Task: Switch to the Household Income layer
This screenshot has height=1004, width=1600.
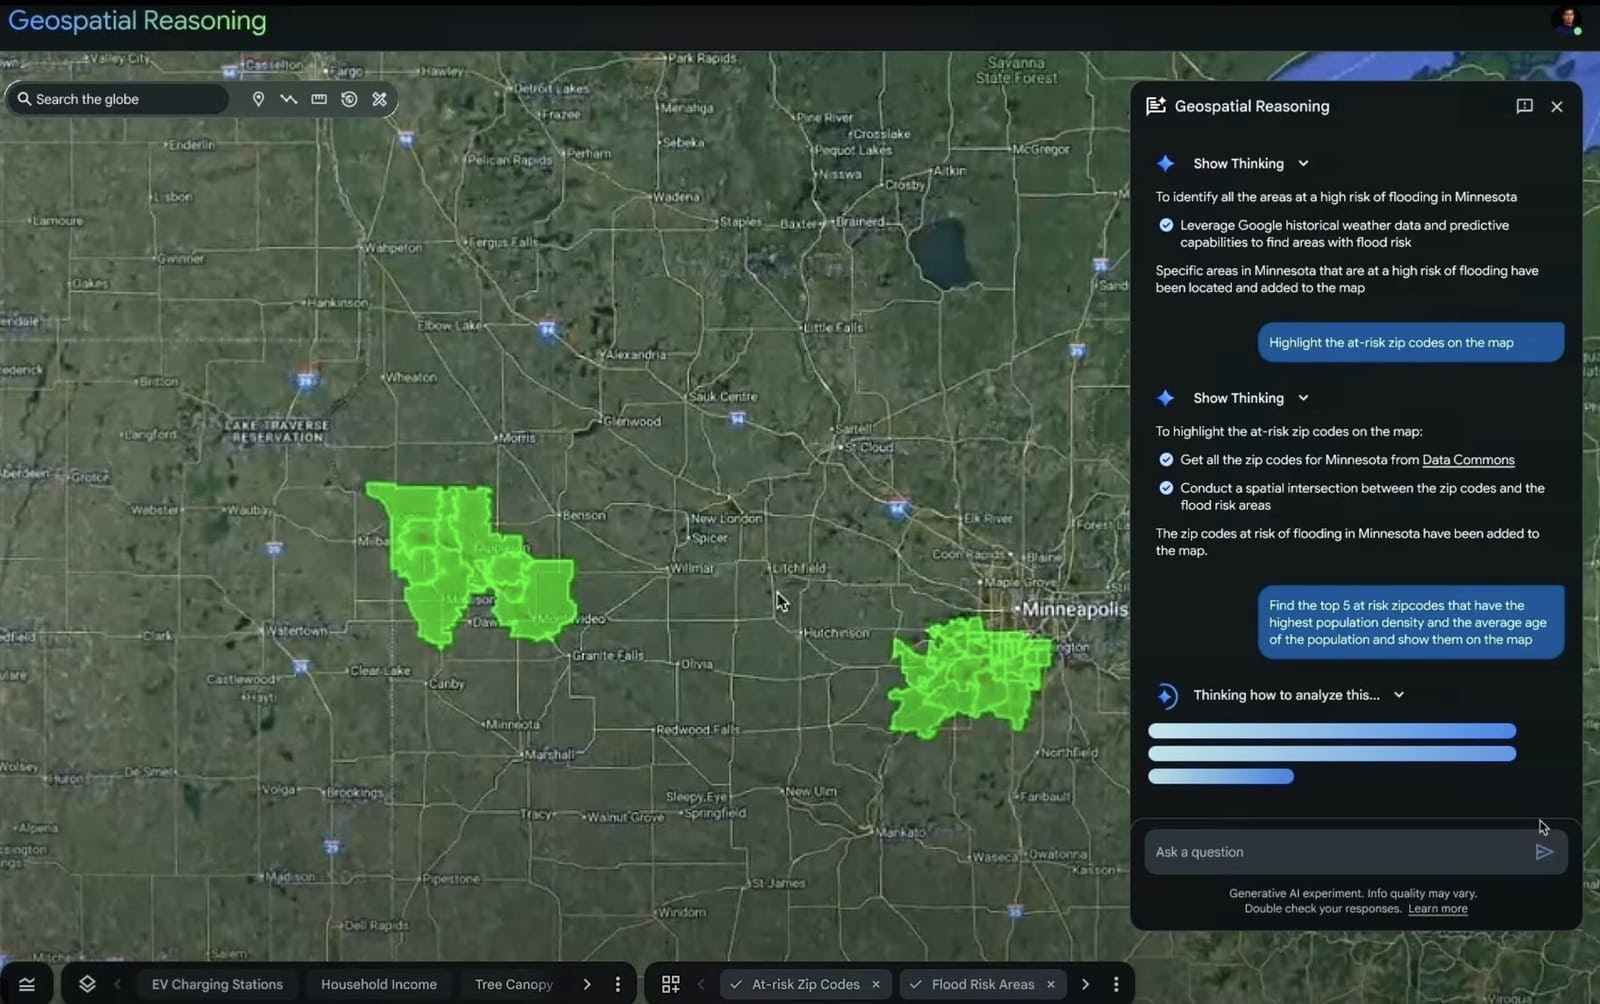Action: pos(378,984)
